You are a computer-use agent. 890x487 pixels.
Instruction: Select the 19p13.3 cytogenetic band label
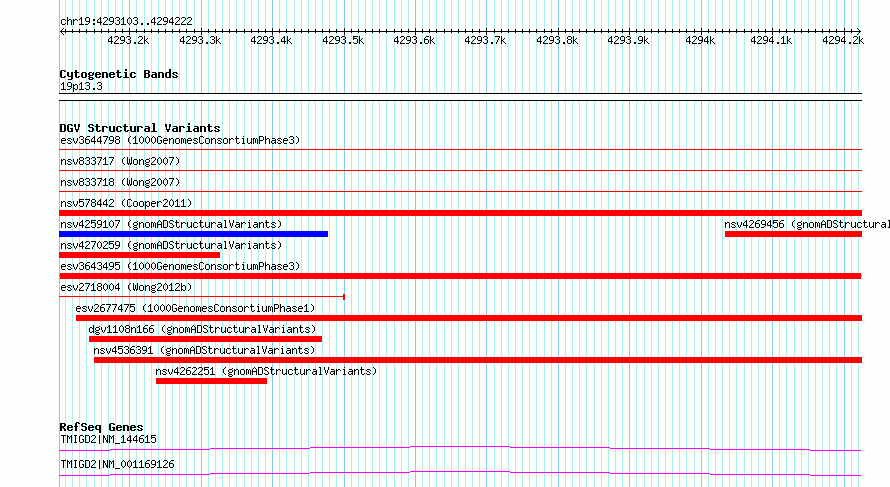pyautogui.click(x=81, y=86)
